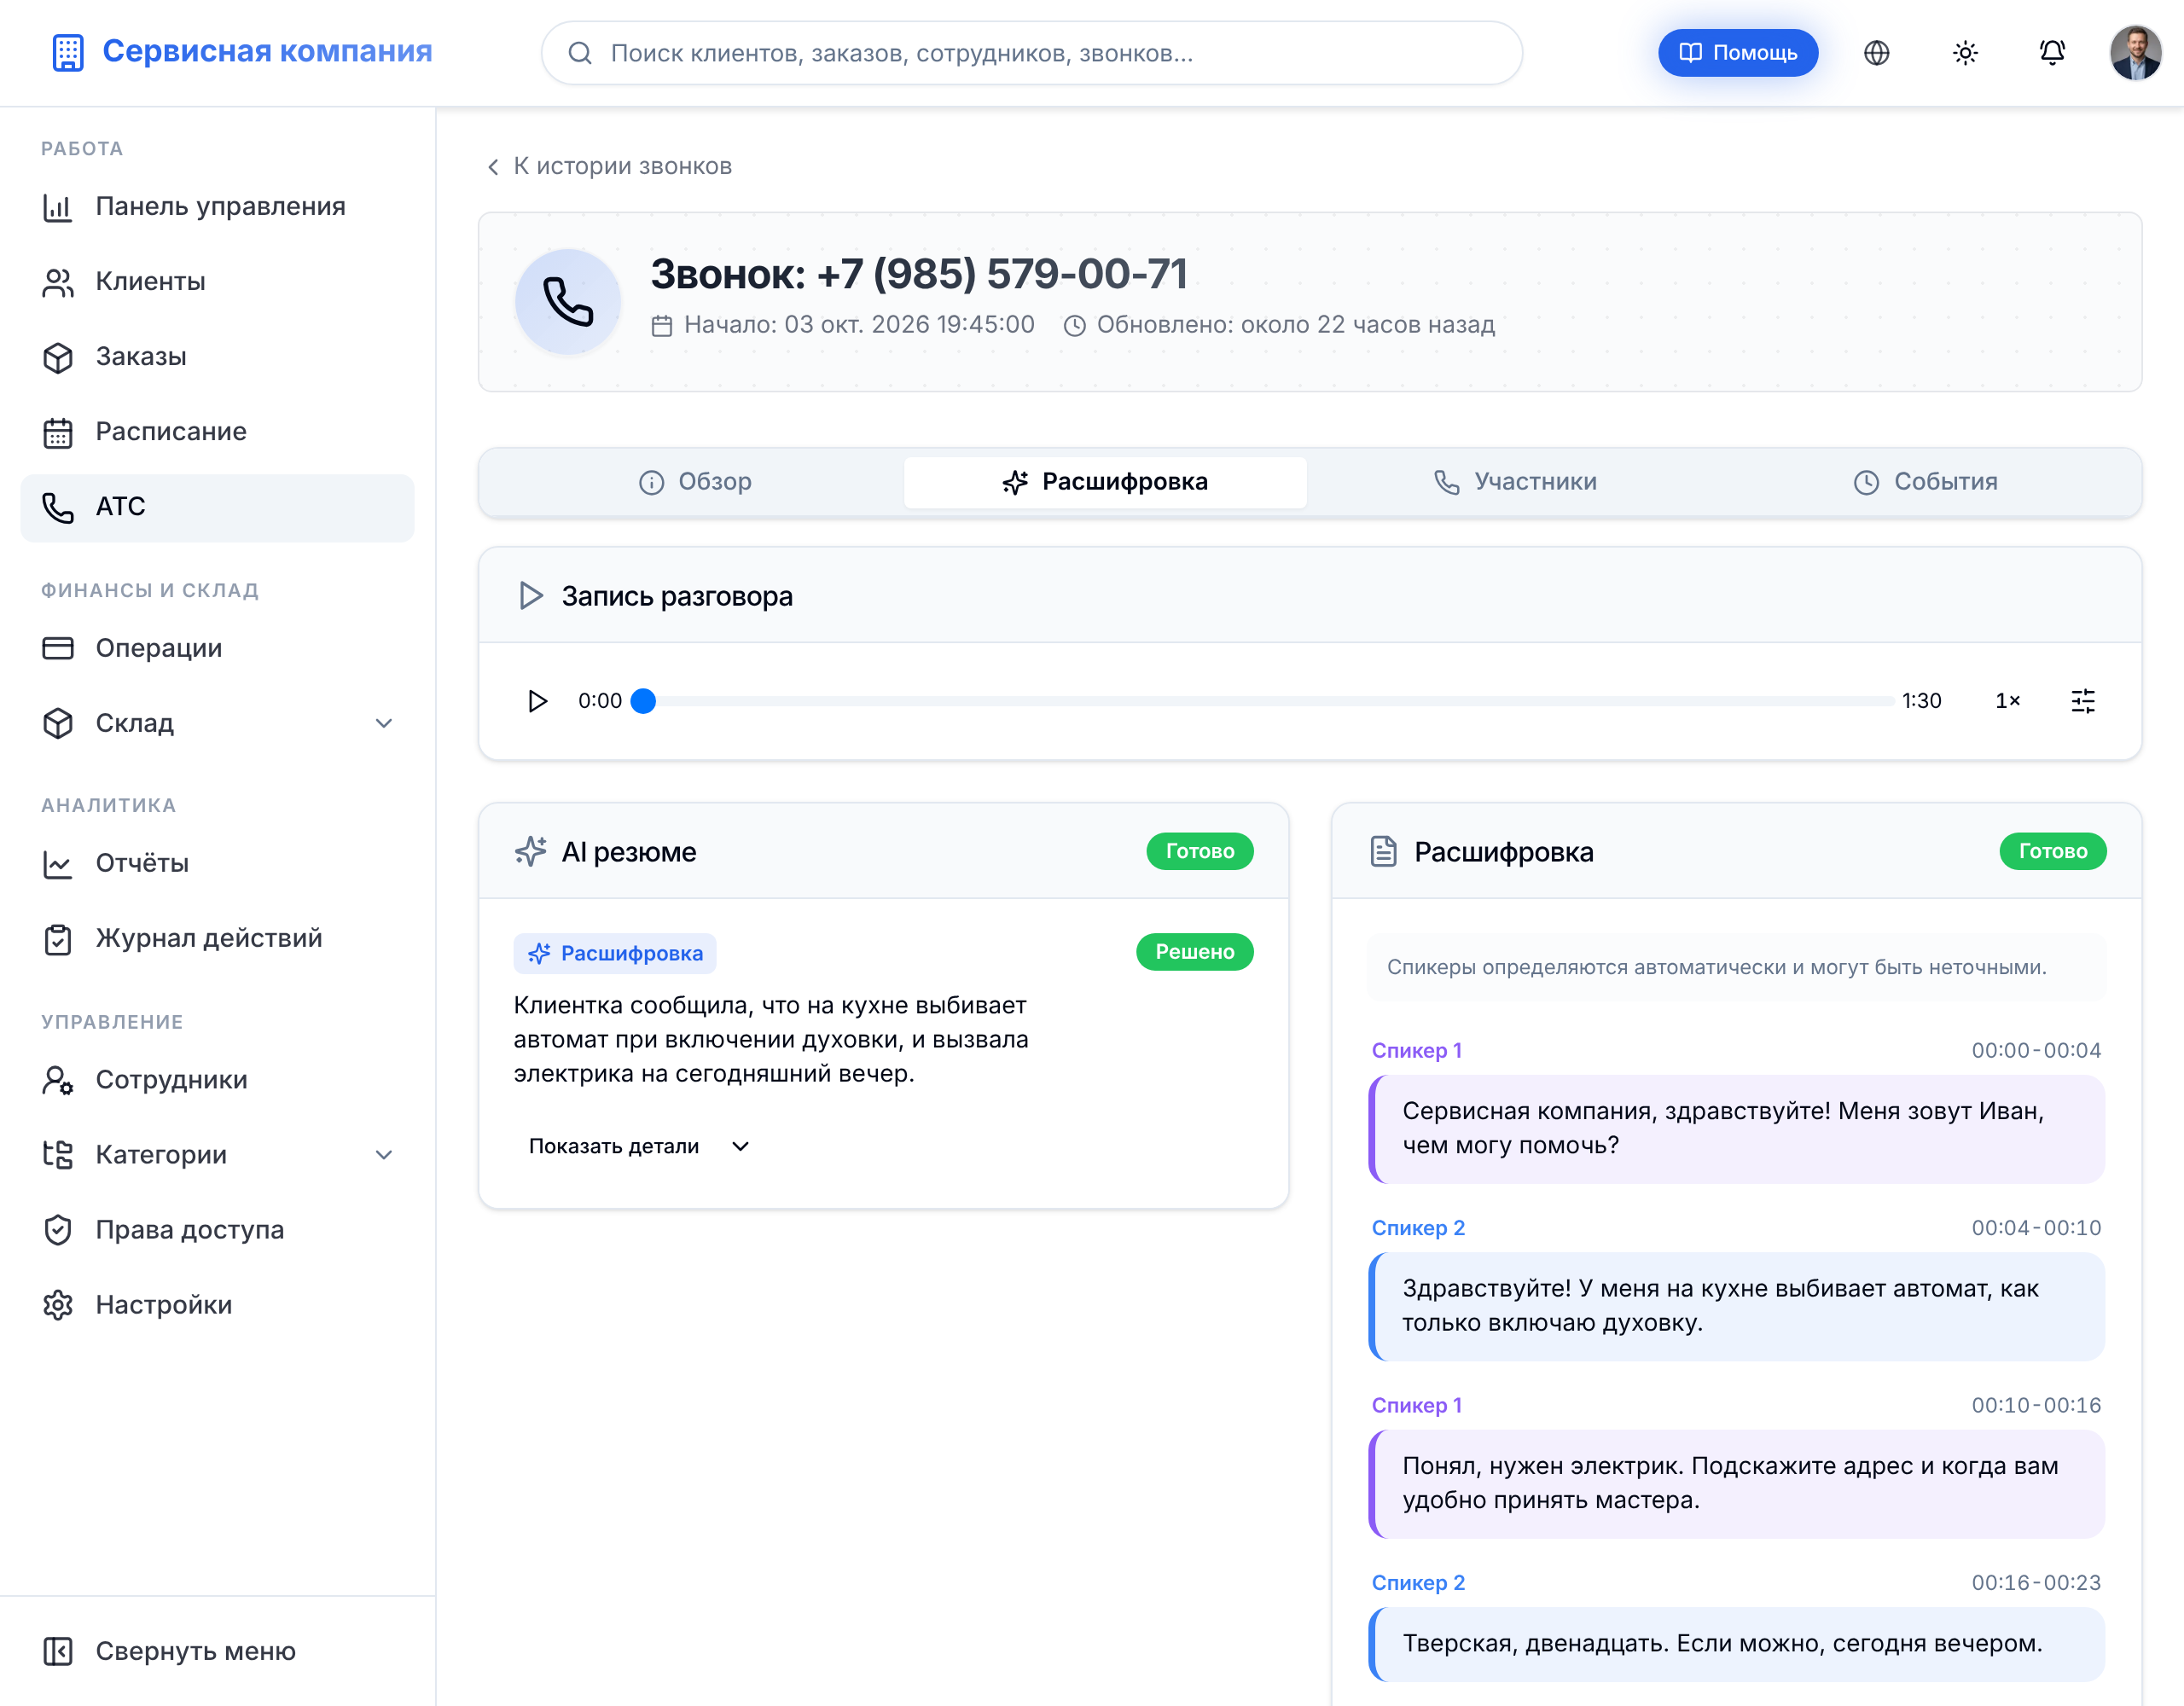Toggle light theme via sun icon

[x=1965, y=53]
